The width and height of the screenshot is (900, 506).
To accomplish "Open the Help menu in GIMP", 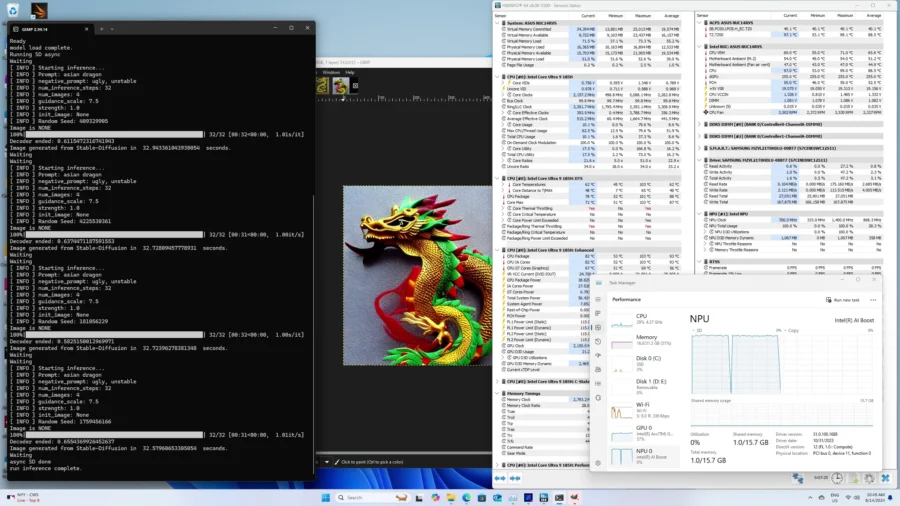I will (350, 72).
